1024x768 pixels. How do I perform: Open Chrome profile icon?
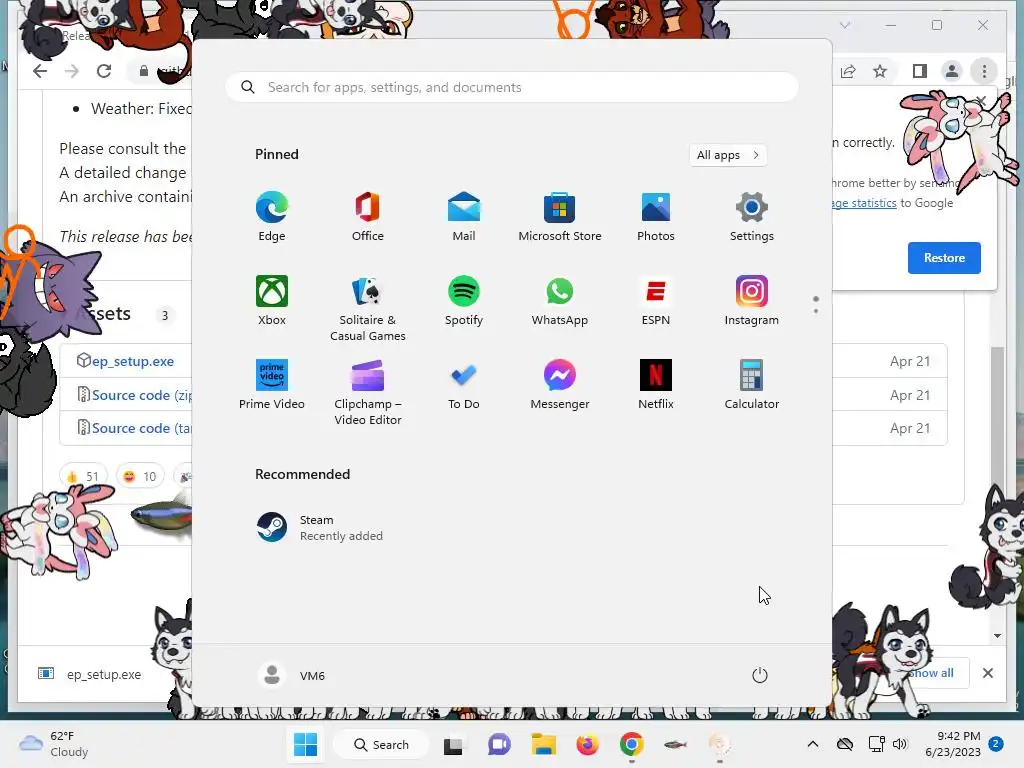pos(952,71)
